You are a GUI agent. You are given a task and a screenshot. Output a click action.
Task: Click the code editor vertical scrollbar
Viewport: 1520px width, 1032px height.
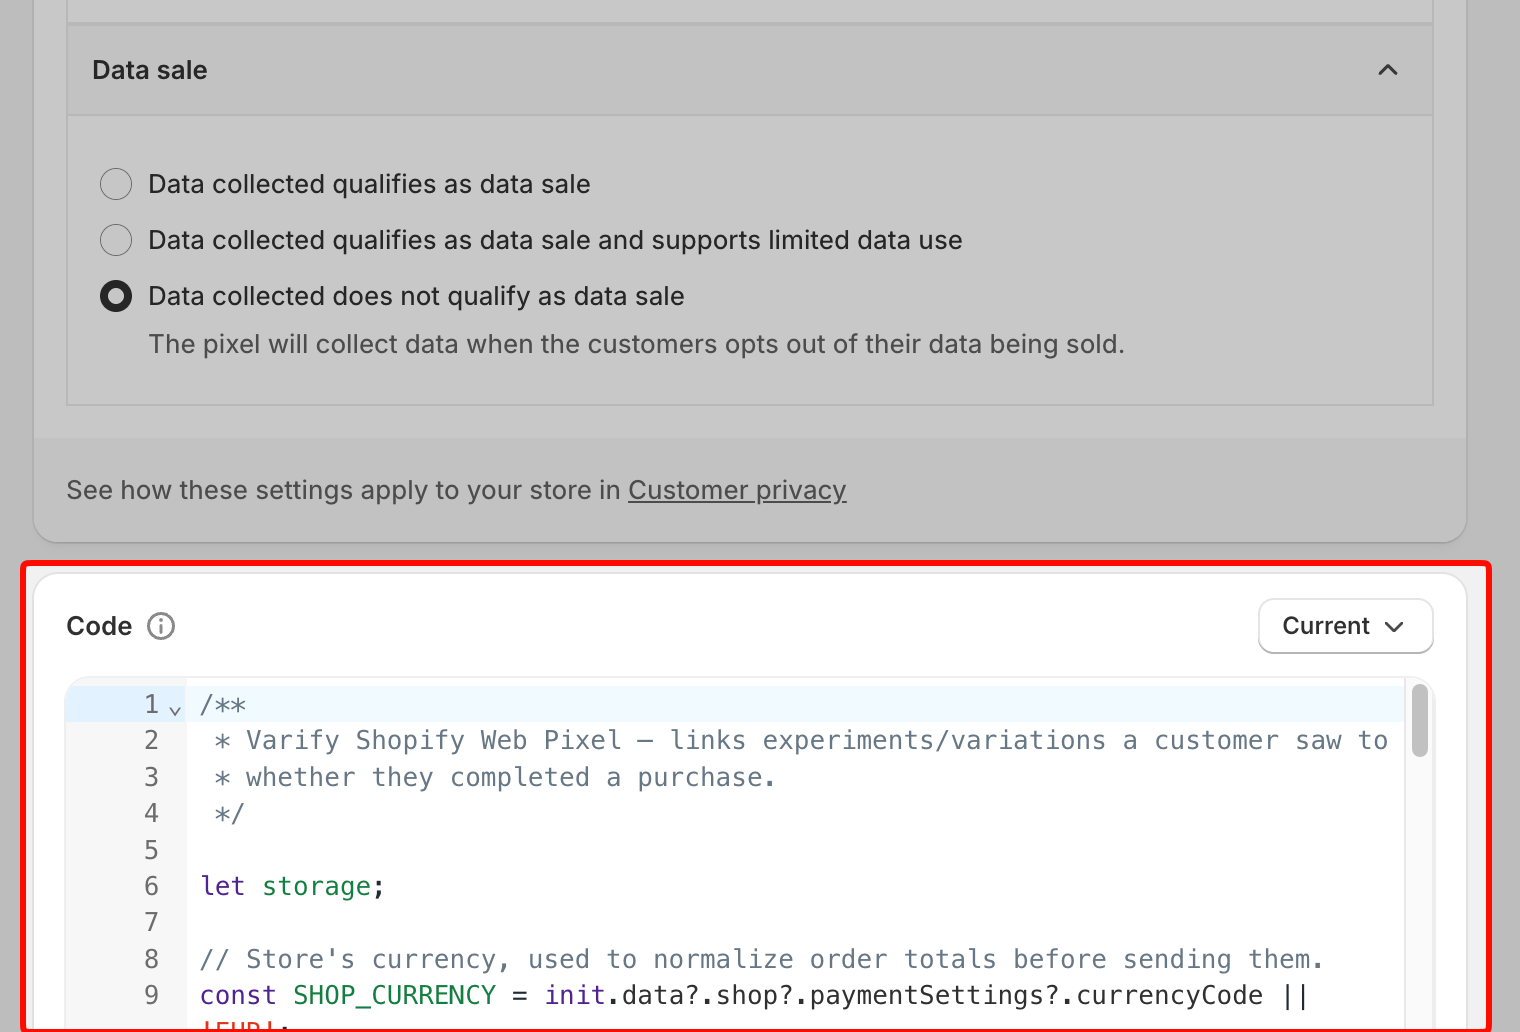tap(1420, 721)
